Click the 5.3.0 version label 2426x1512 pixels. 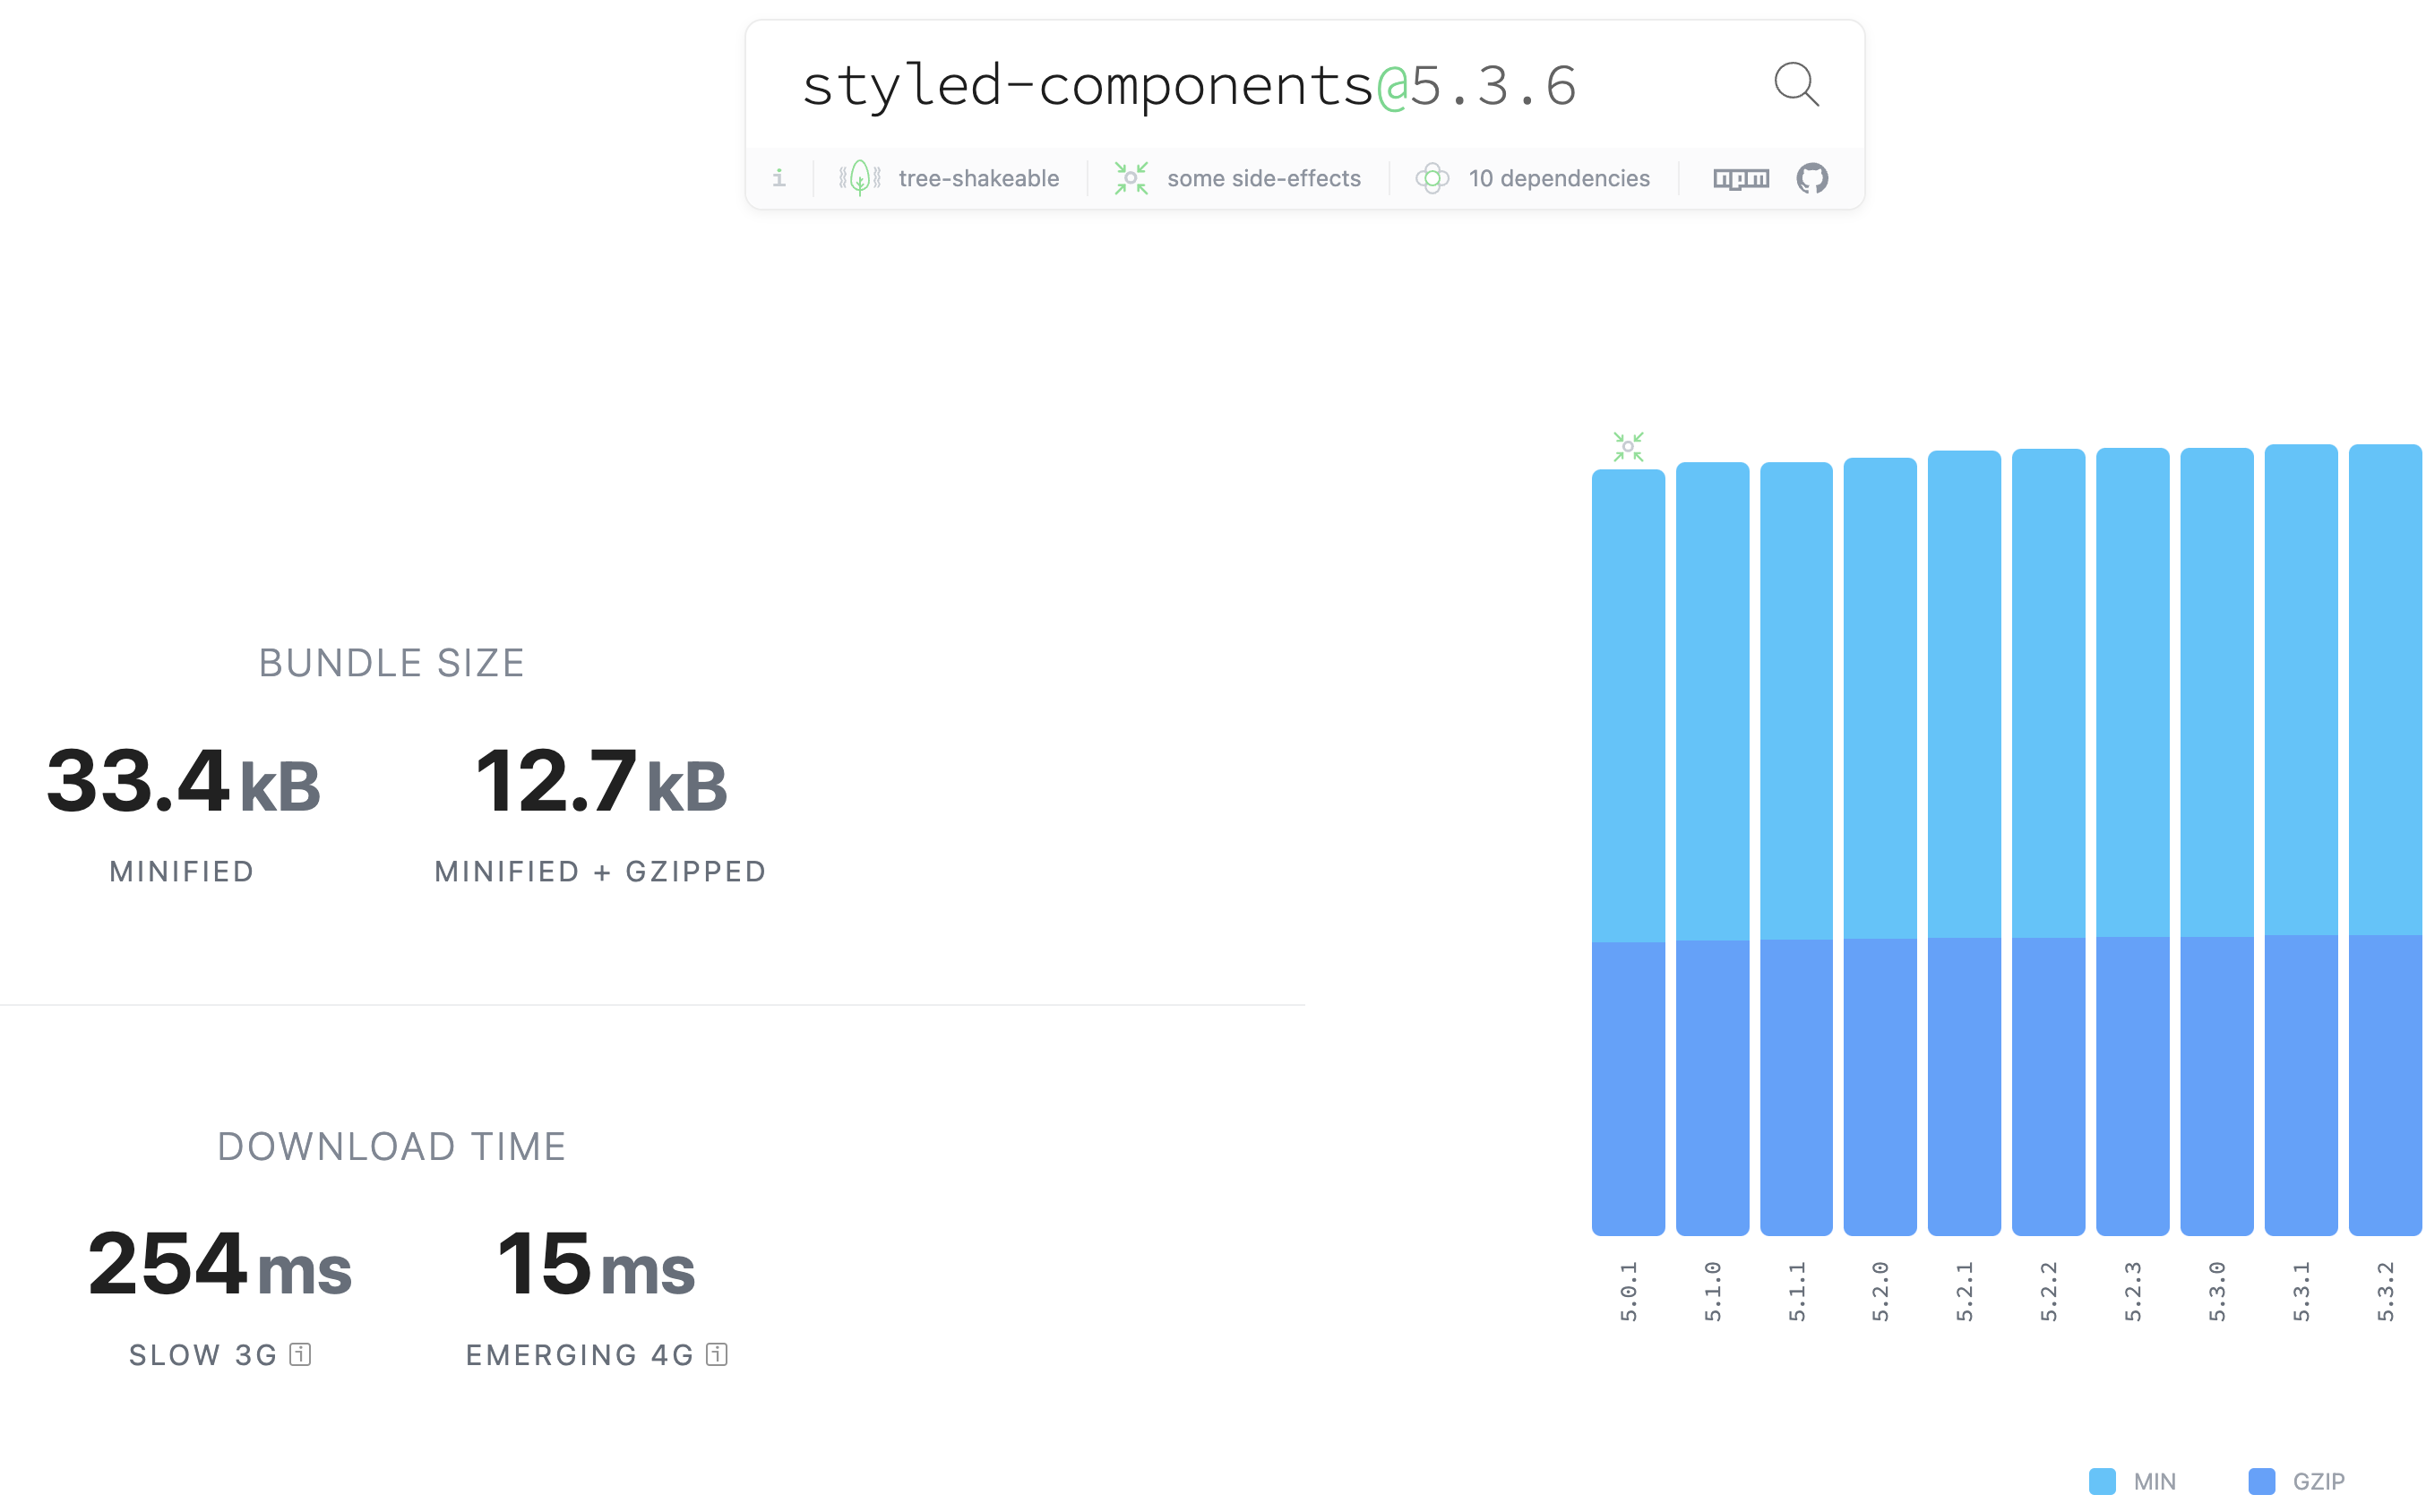click(x=2216, y=1291)
